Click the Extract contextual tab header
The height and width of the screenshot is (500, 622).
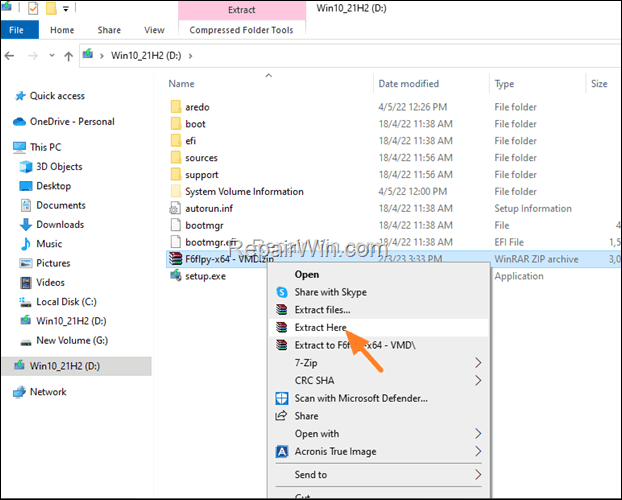pyautogui.click(x=242, y=10)
